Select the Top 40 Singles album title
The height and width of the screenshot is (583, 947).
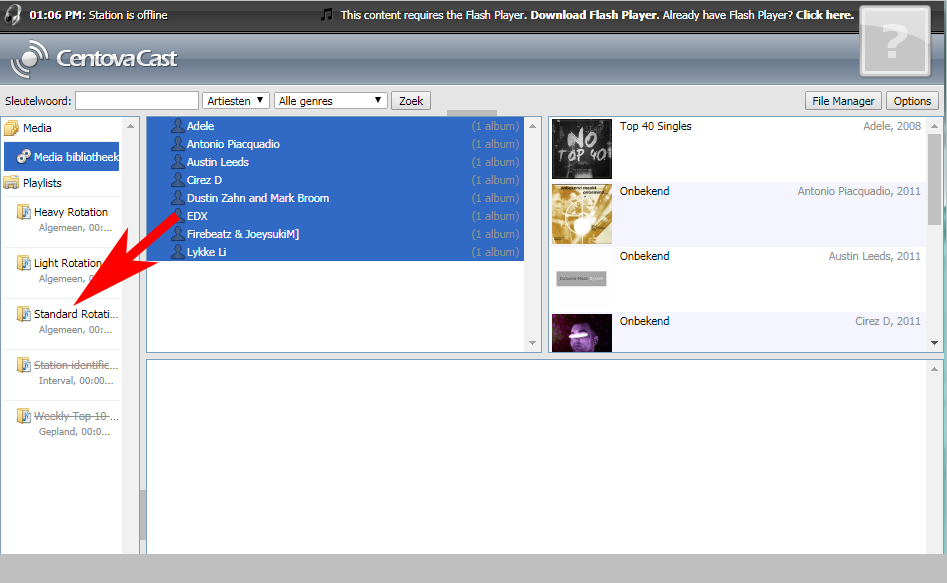(x=655, y=126)
